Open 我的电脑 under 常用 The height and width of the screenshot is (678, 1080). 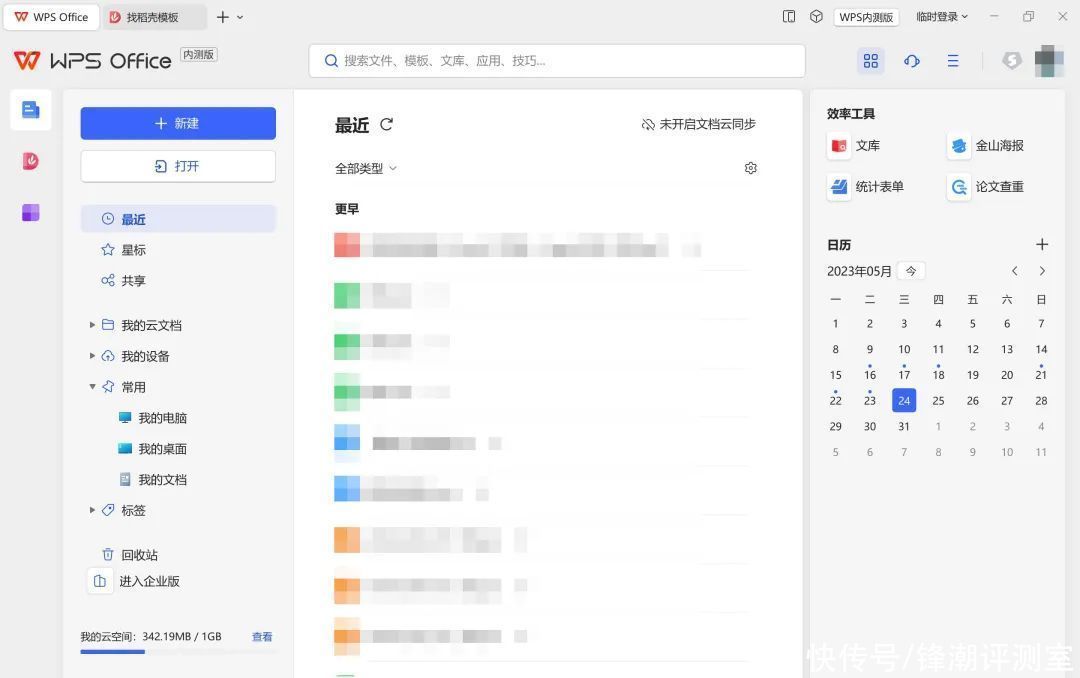[153, 418]
